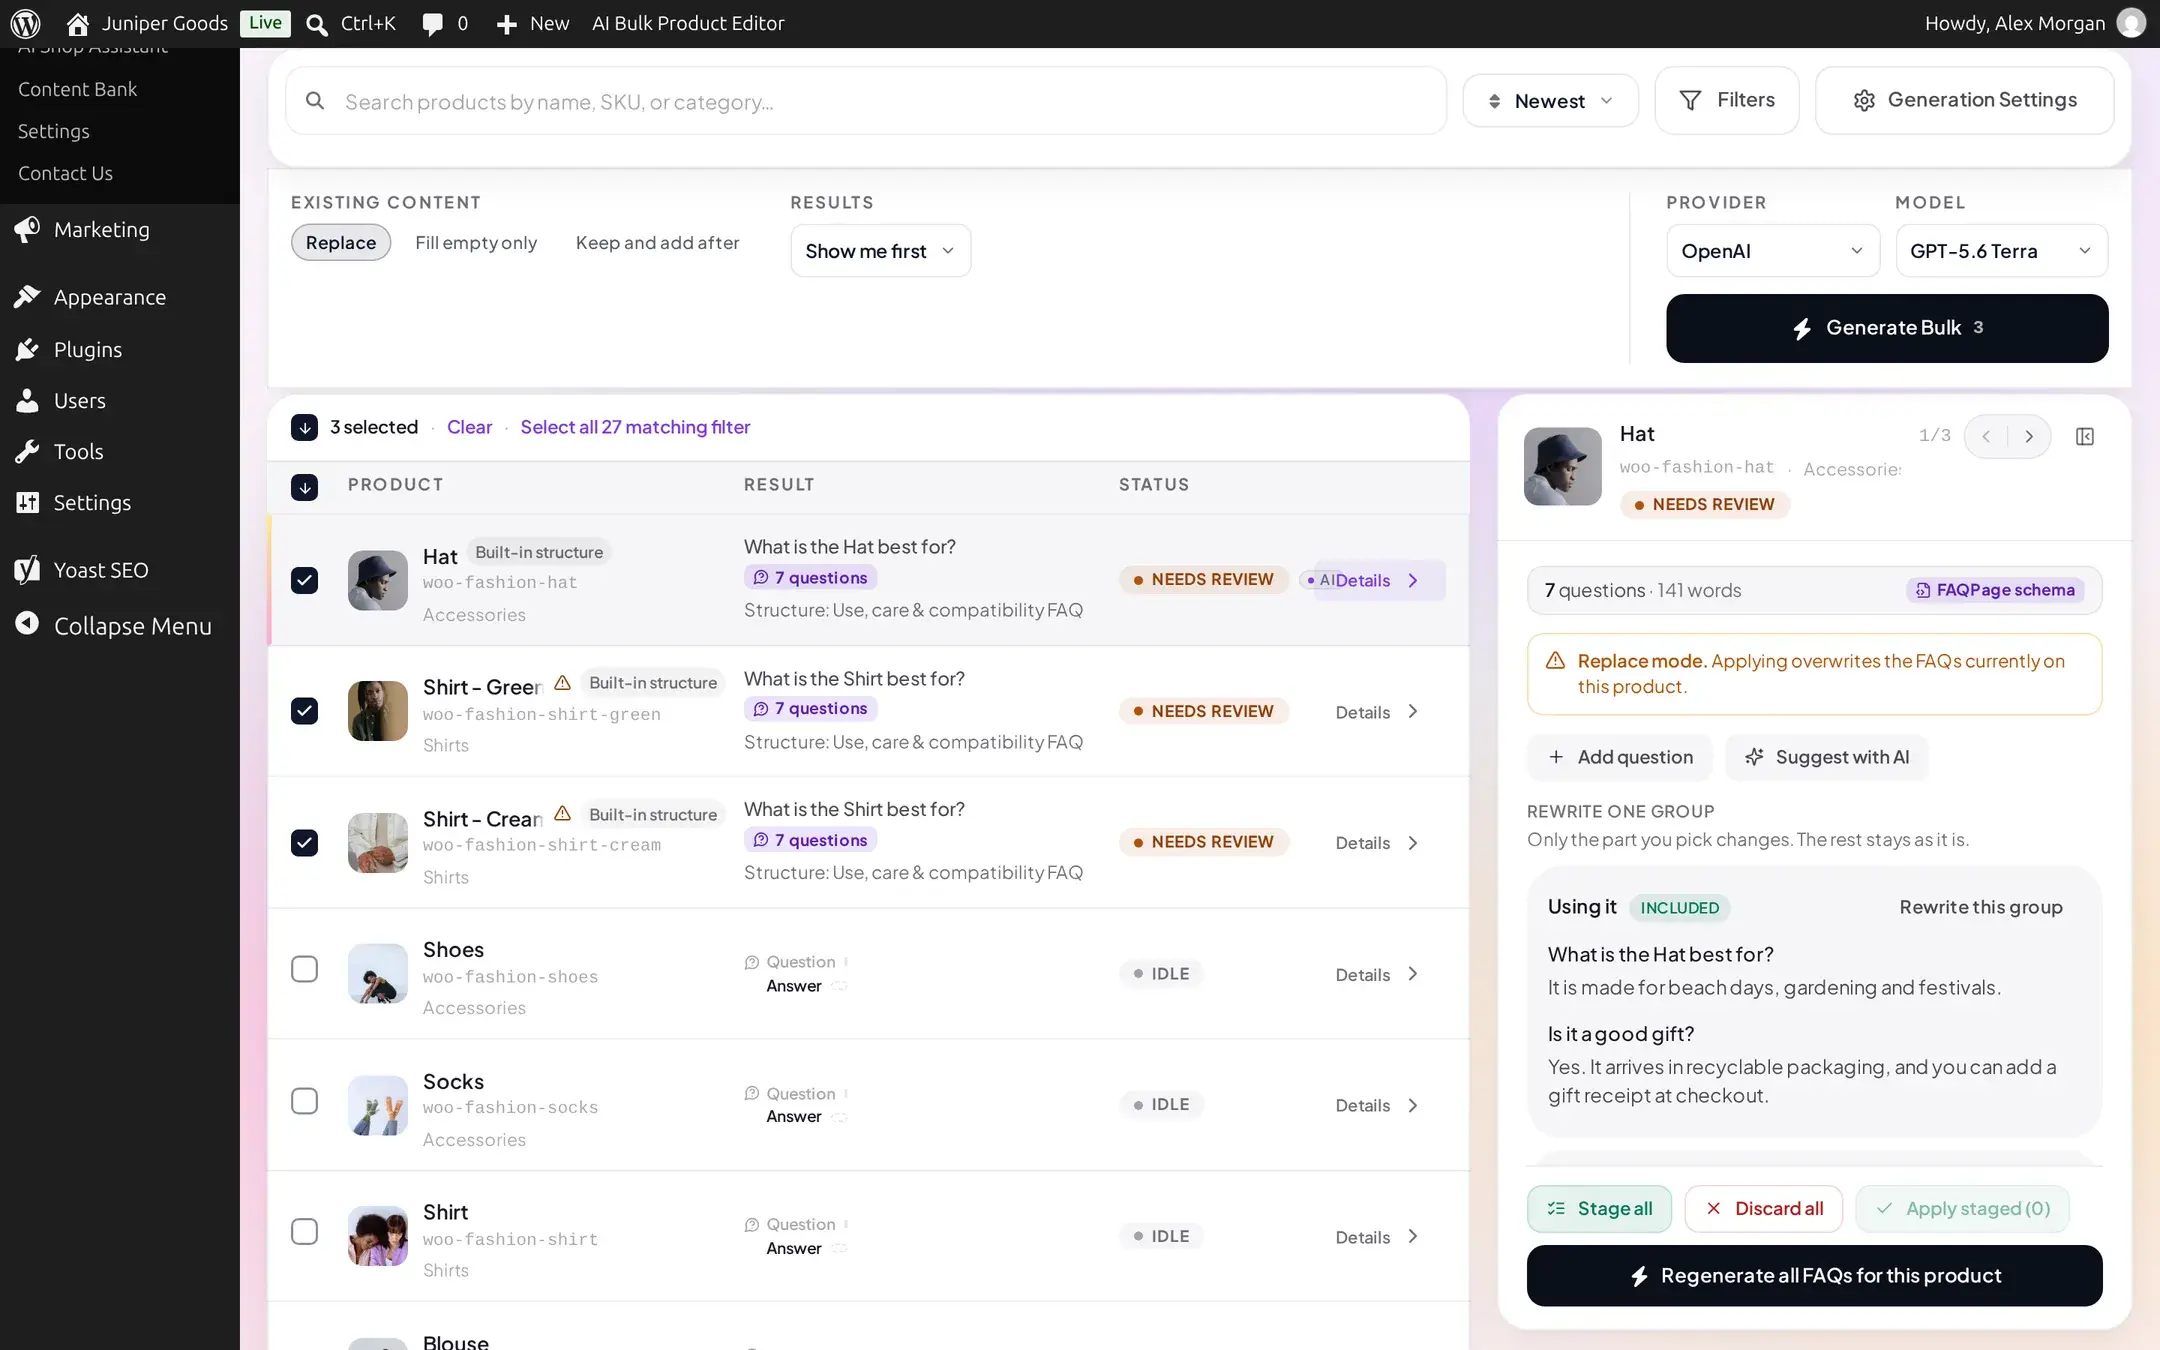Click the warning icon beside Shirt - Cream
The height and width of the screenshot is (1350, 2160).
tap(562, 814)
